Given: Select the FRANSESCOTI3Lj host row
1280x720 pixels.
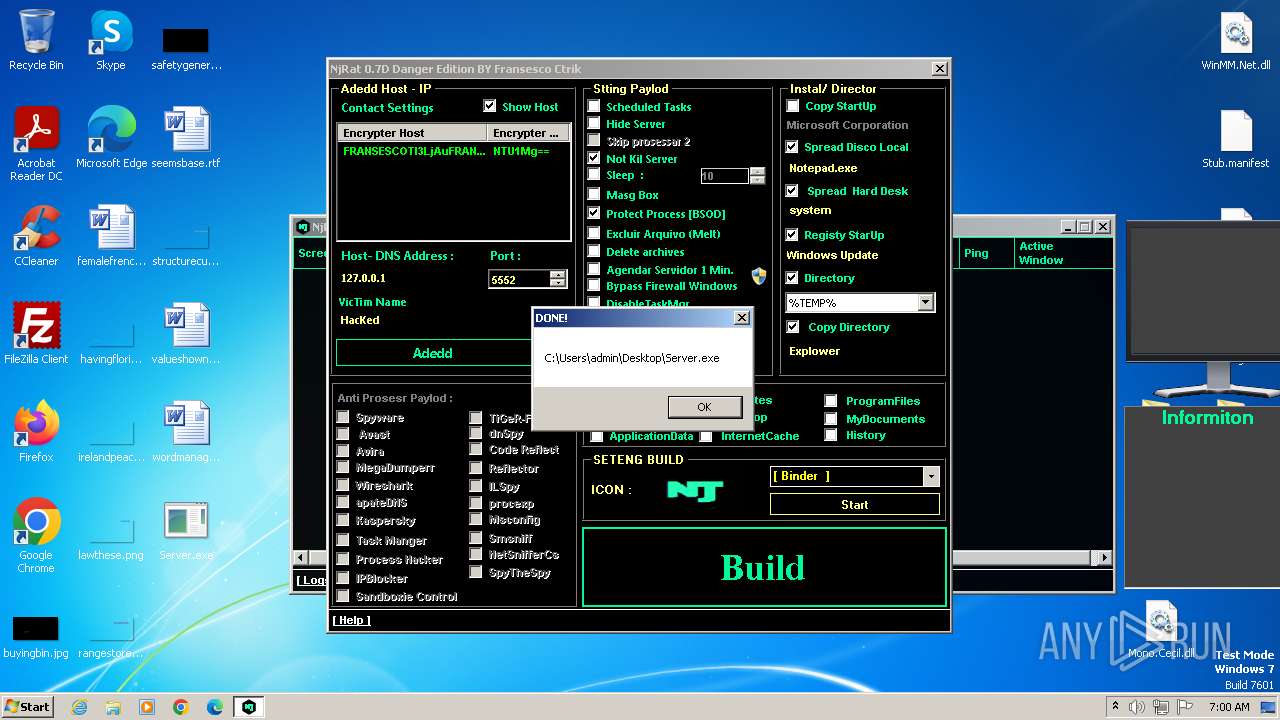Looking at the screenshot, I should pos(453,152).
